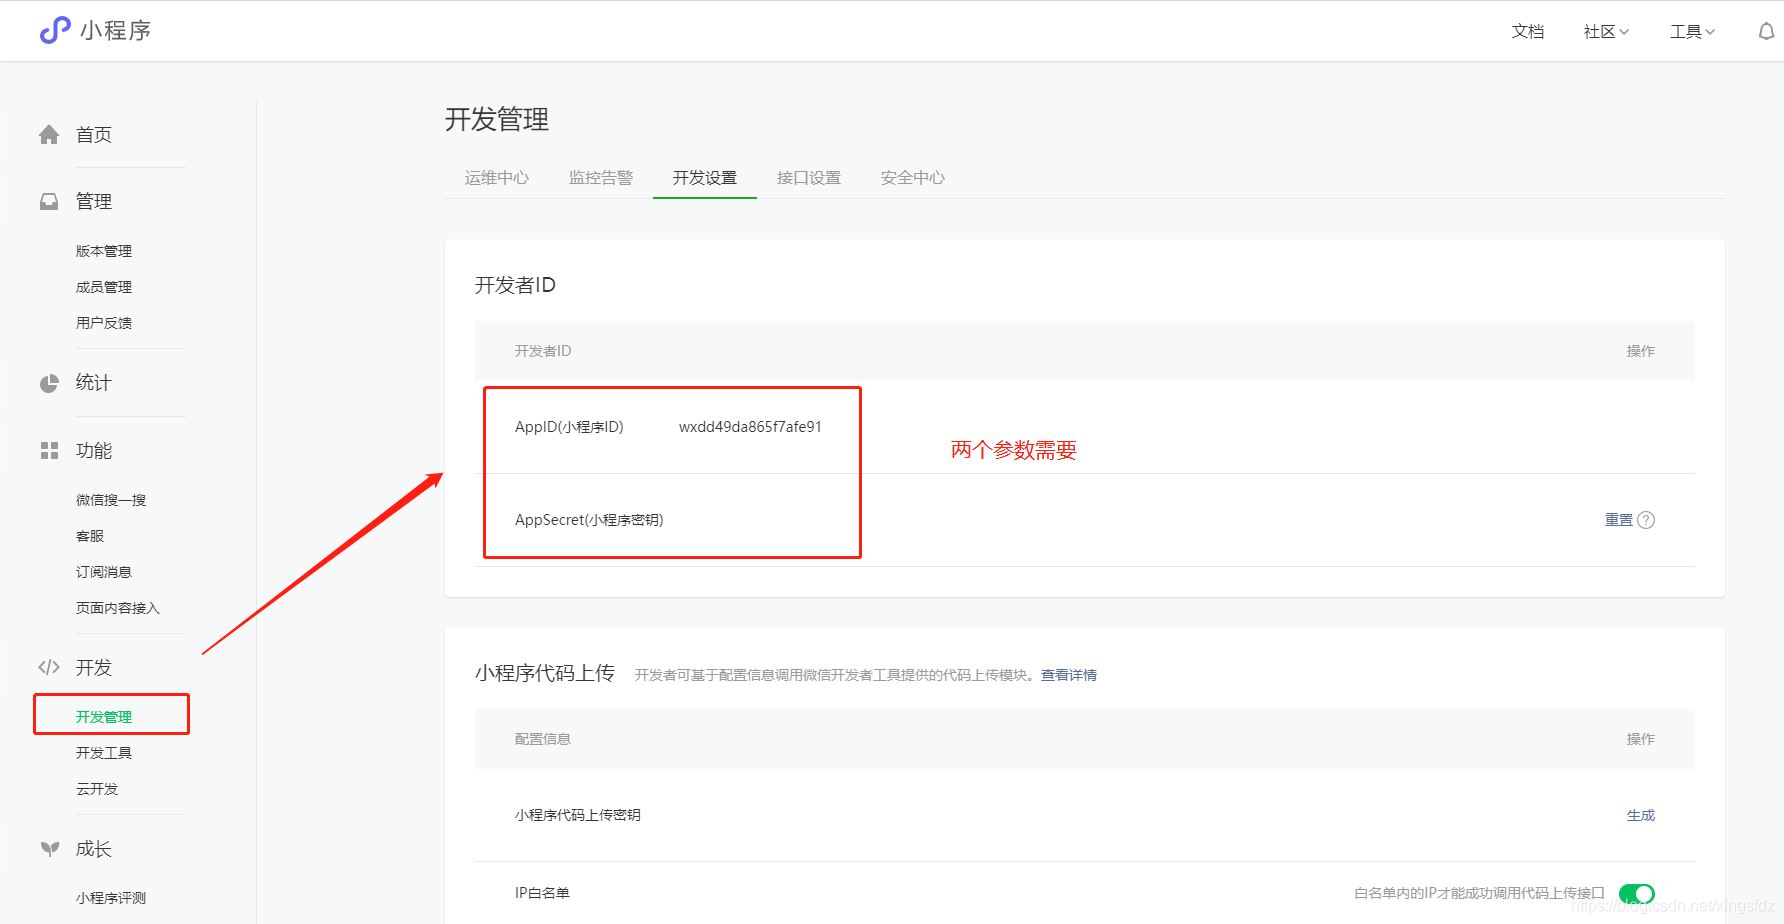Click the Mini Program logo icon
1784x924 pixels.
[x=53, y=29]
